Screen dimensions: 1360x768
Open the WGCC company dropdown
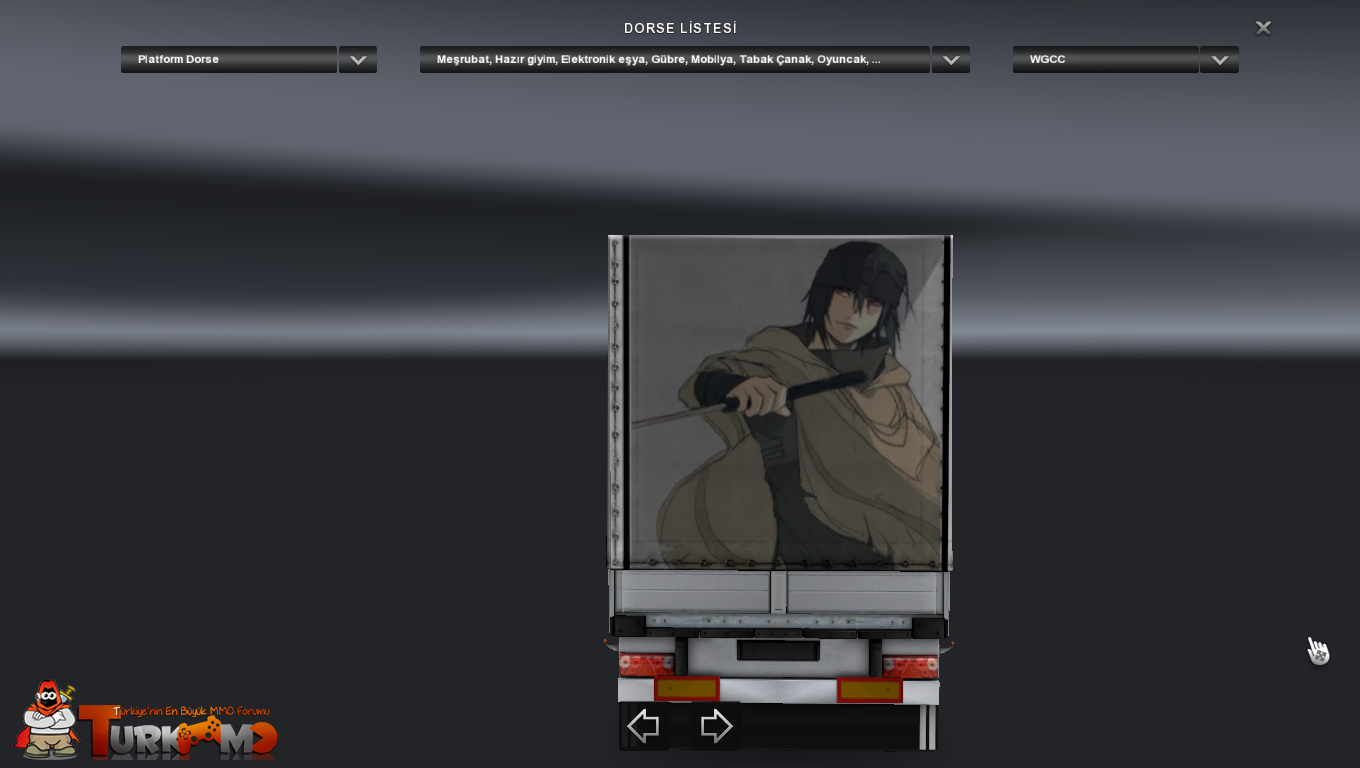1106,59
